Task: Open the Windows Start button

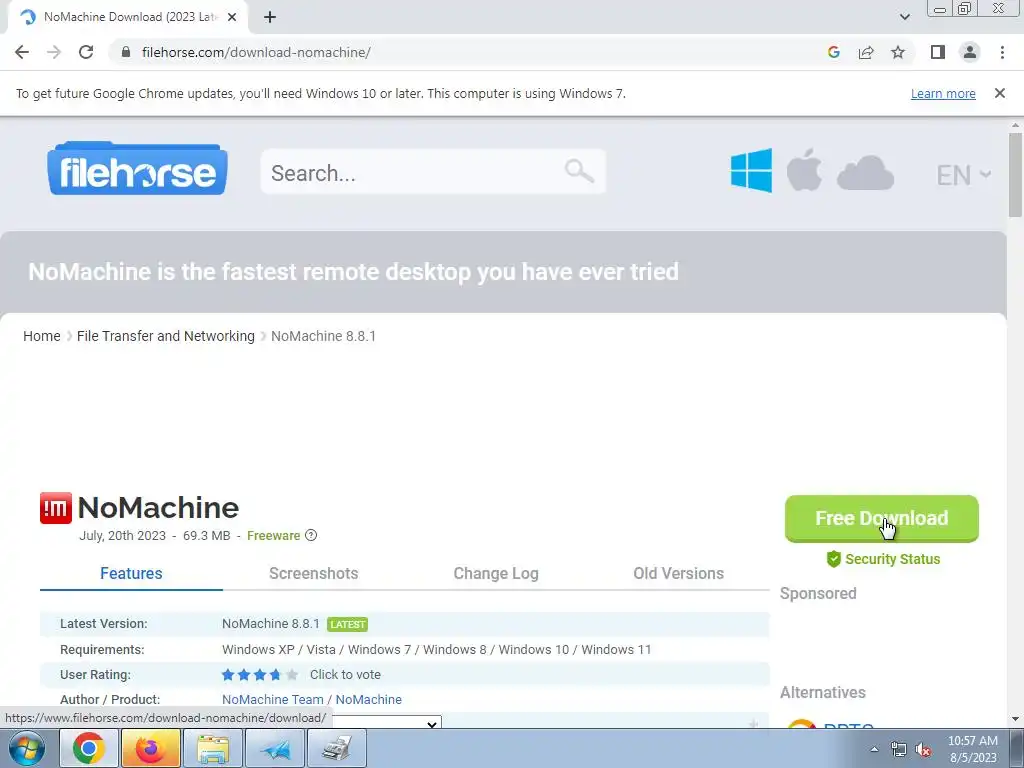Action: tap(27, 748)
